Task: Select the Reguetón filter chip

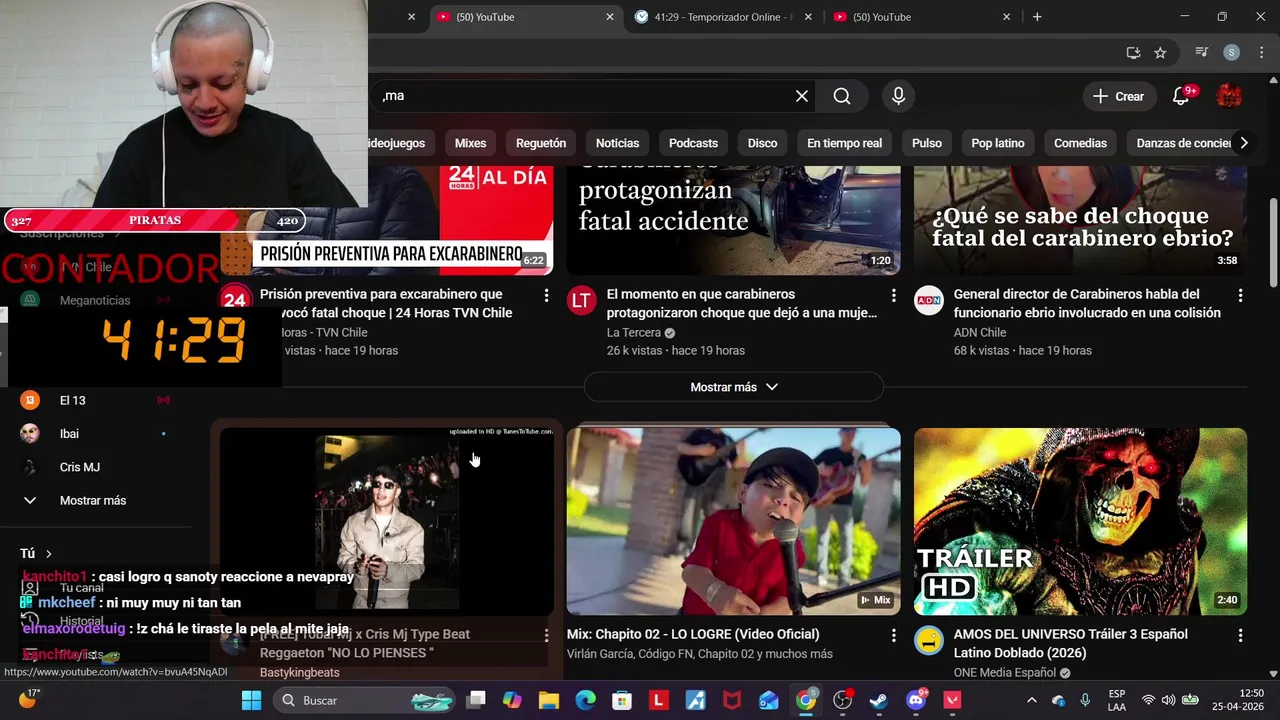Action: [x=541, y=143]
